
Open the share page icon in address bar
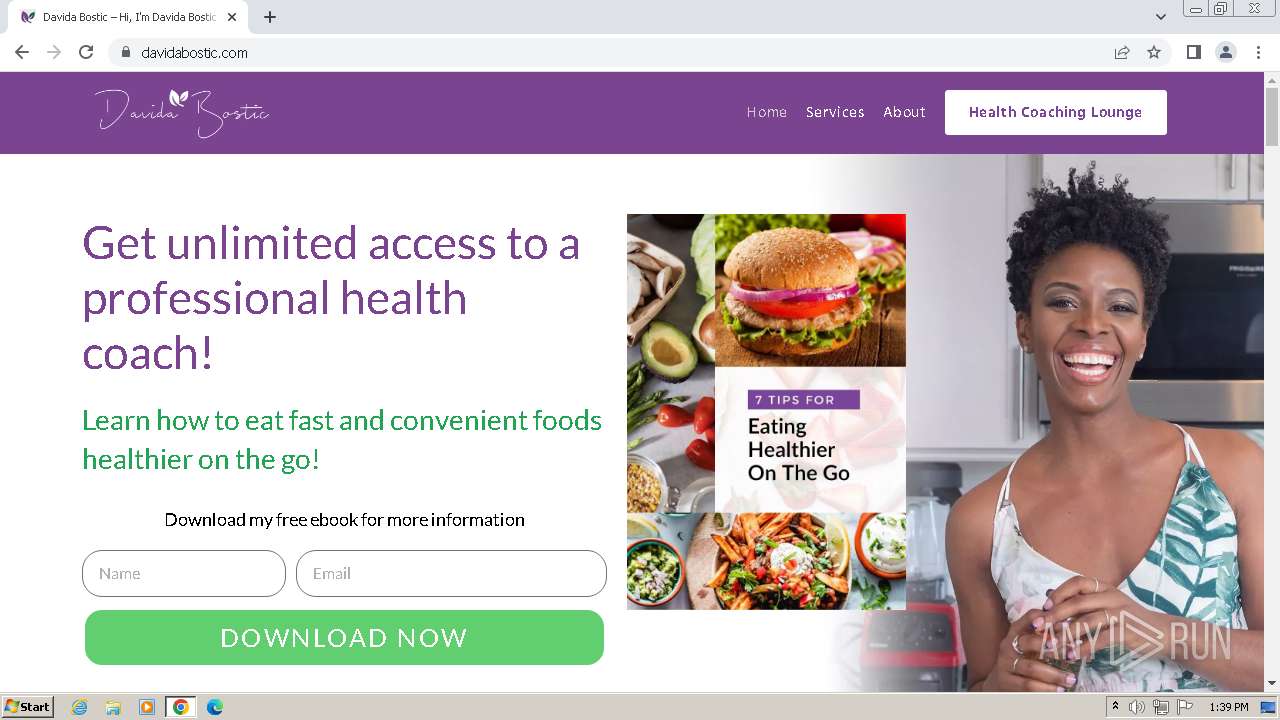(x=1122, y=52)
